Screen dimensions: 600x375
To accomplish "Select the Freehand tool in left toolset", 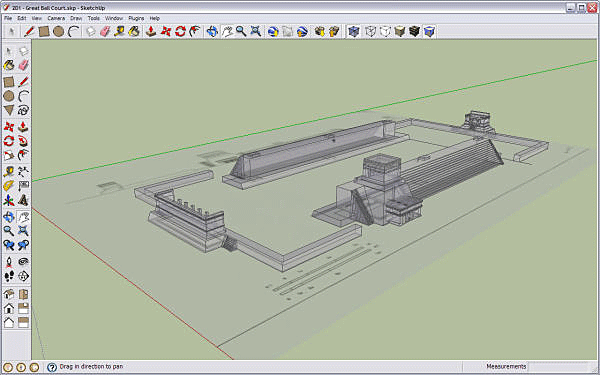I will 23,111.
